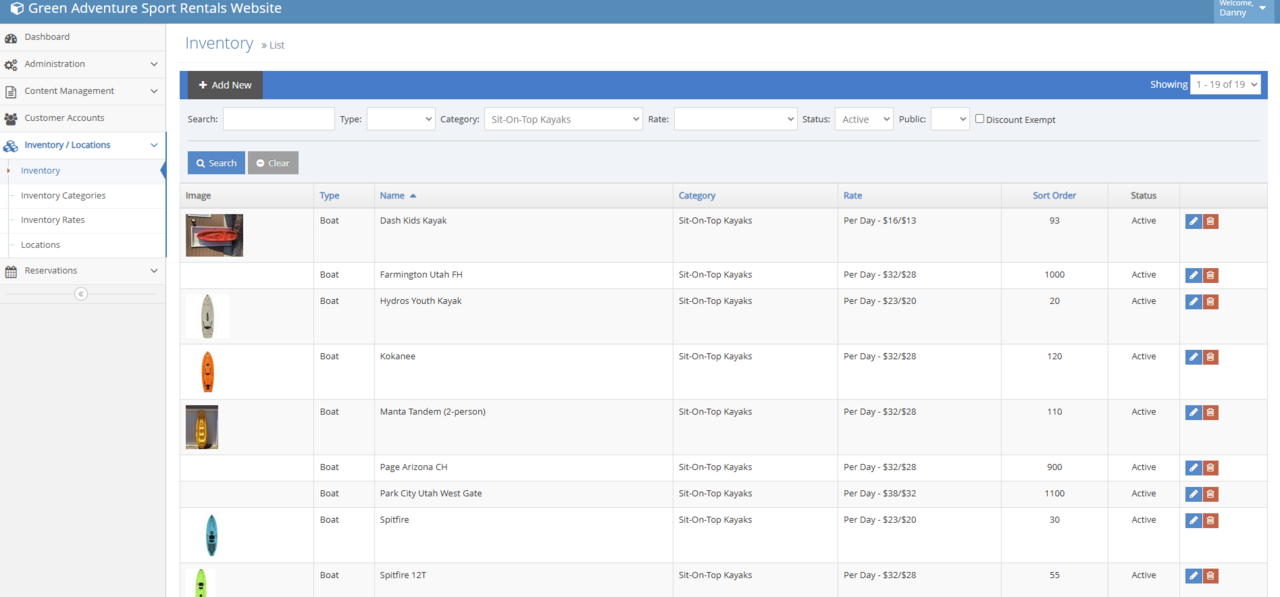Delete the Park City Utah West Gate item
Image resolution: width=1280 pixels, height=597 pixels.
pyautogui.click(x=1210, y=494)
